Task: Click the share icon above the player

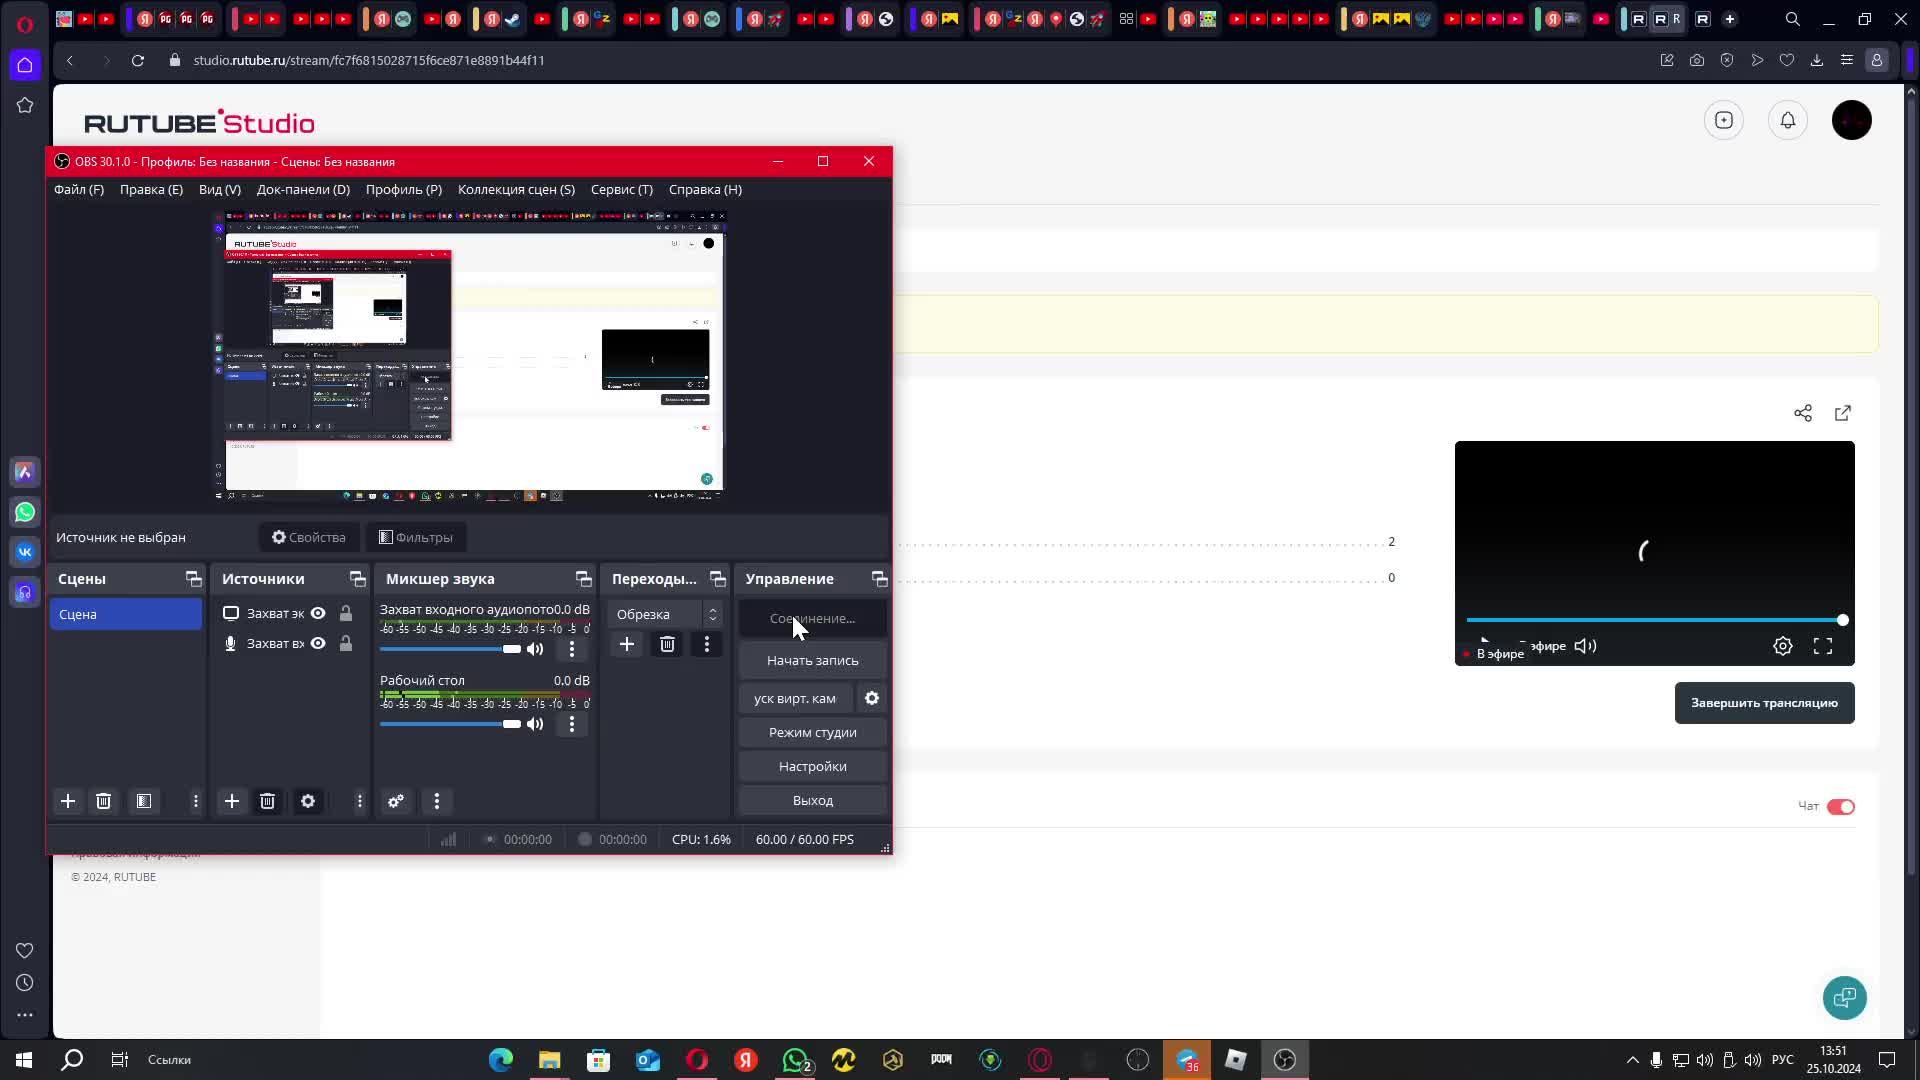Action: coord(1802,413)
